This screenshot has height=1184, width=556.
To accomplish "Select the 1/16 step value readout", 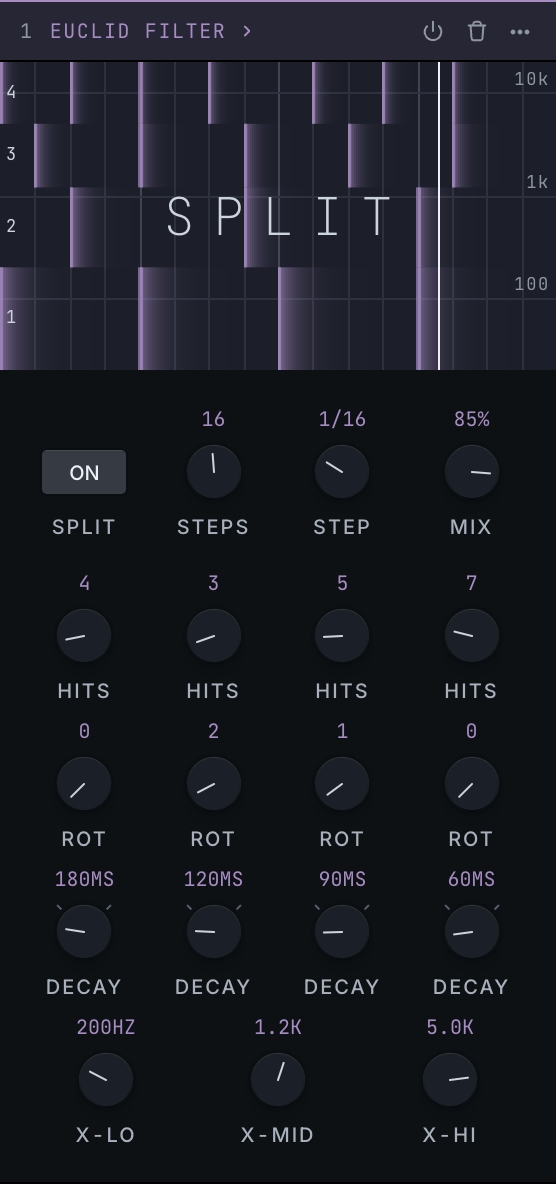I will [342, 419].
